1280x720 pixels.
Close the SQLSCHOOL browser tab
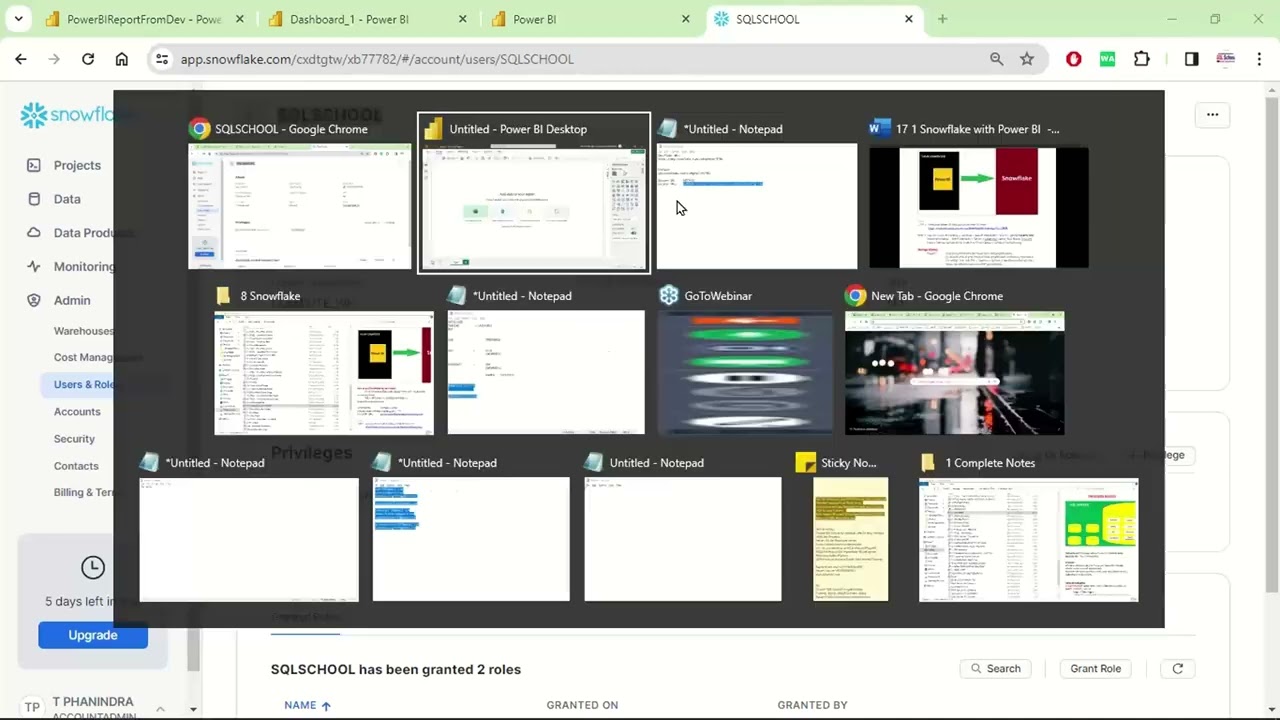point(909,19)
